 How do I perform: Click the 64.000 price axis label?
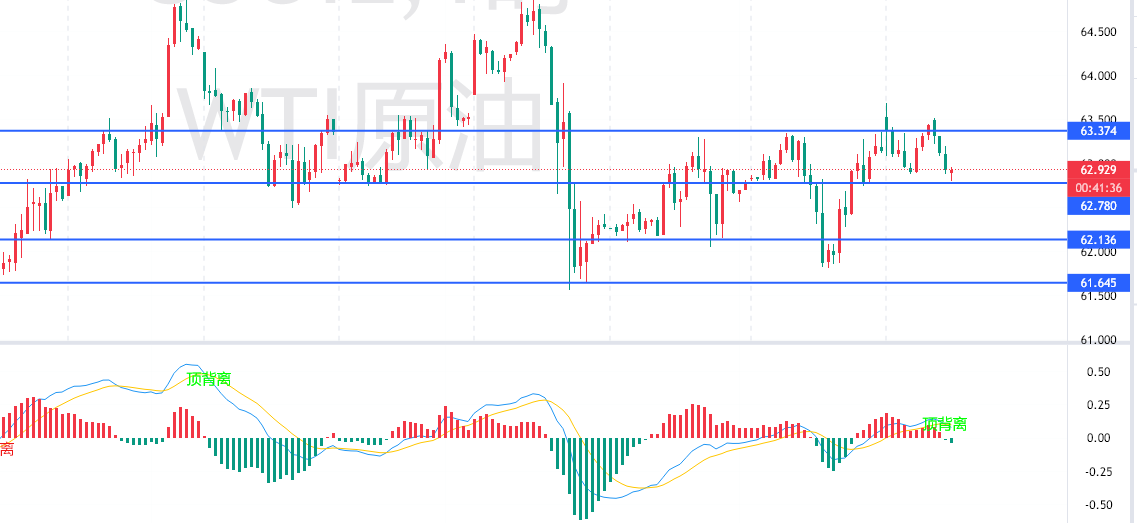1098,76
